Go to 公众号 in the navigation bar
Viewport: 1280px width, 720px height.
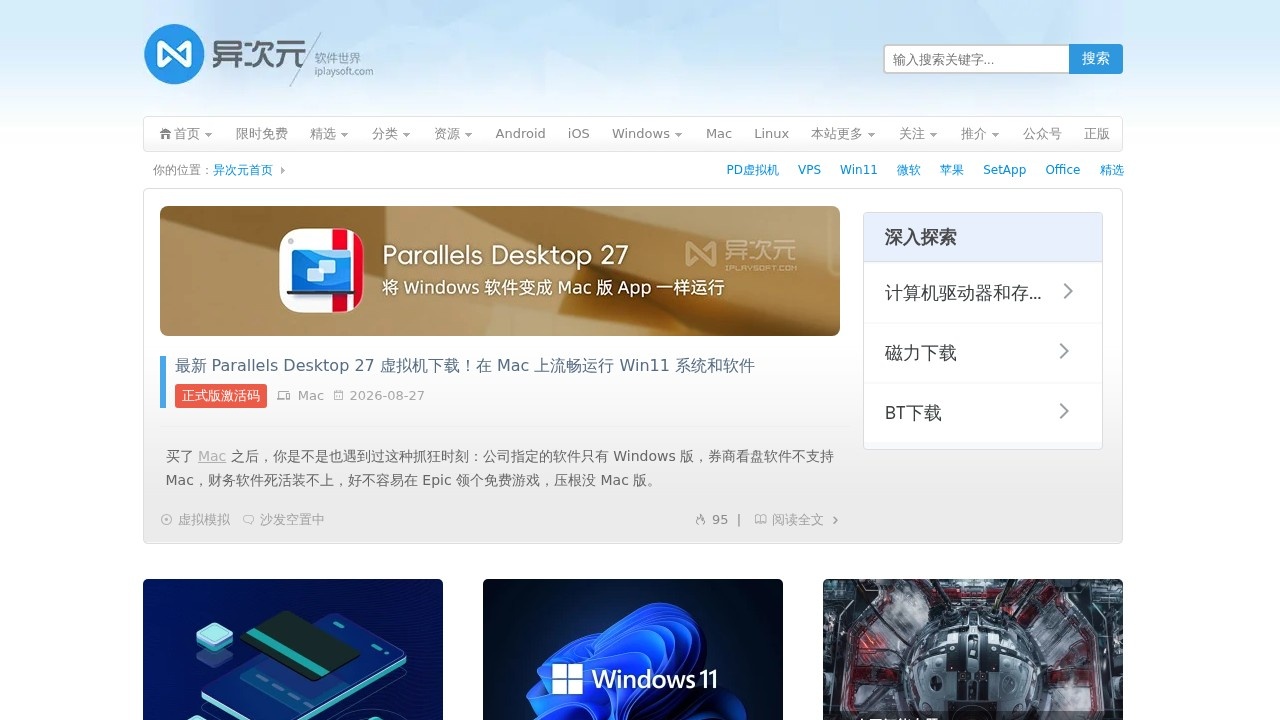tap(1042, 134)
